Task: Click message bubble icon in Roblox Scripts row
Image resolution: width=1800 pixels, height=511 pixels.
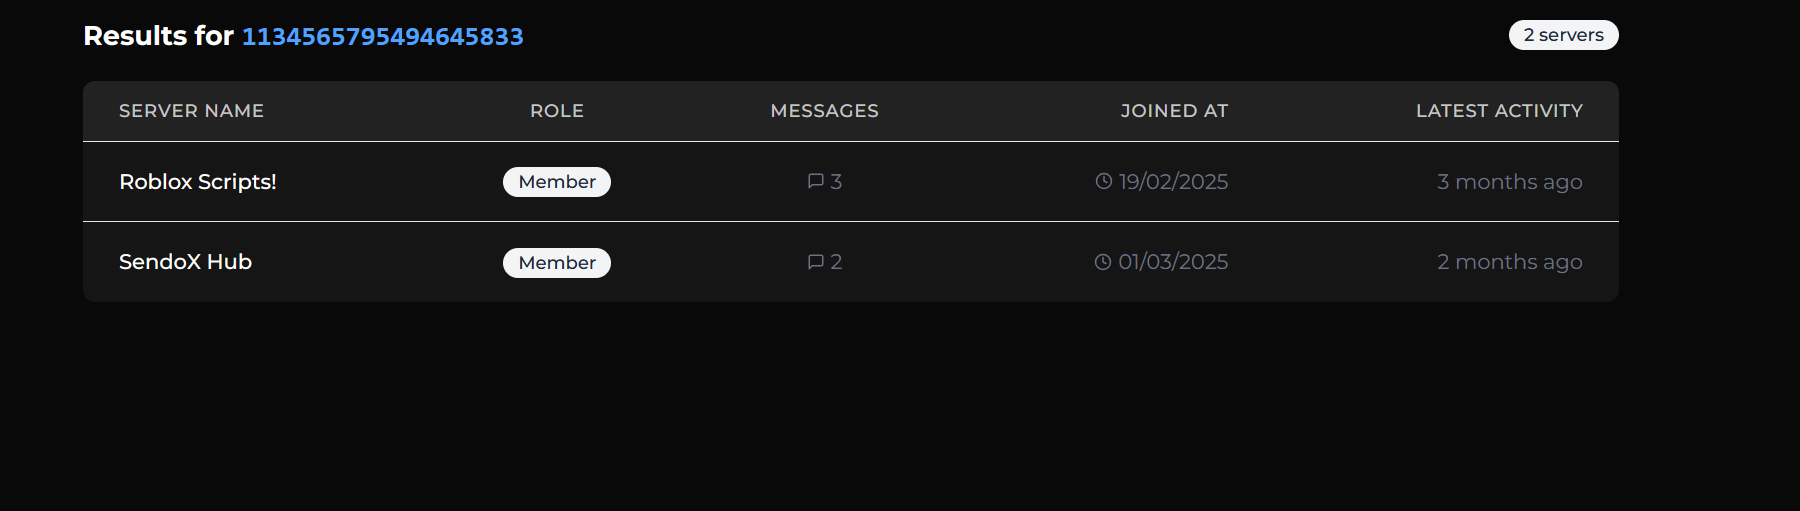Action: (816, 181)
